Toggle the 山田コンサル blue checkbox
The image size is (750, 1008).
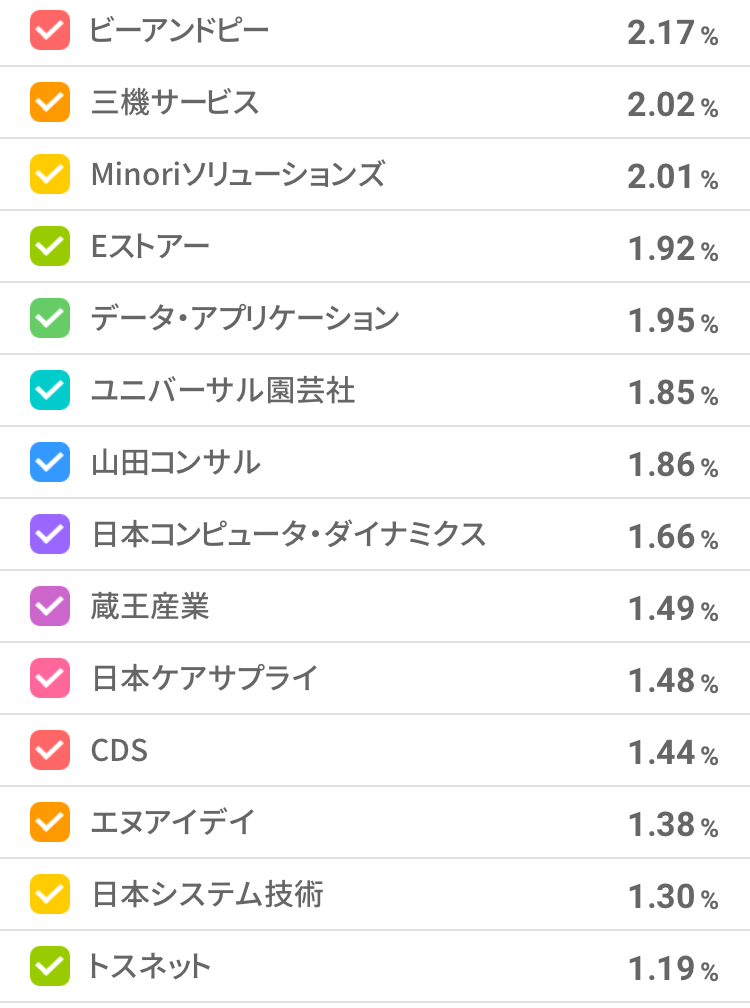coord(50,462)
